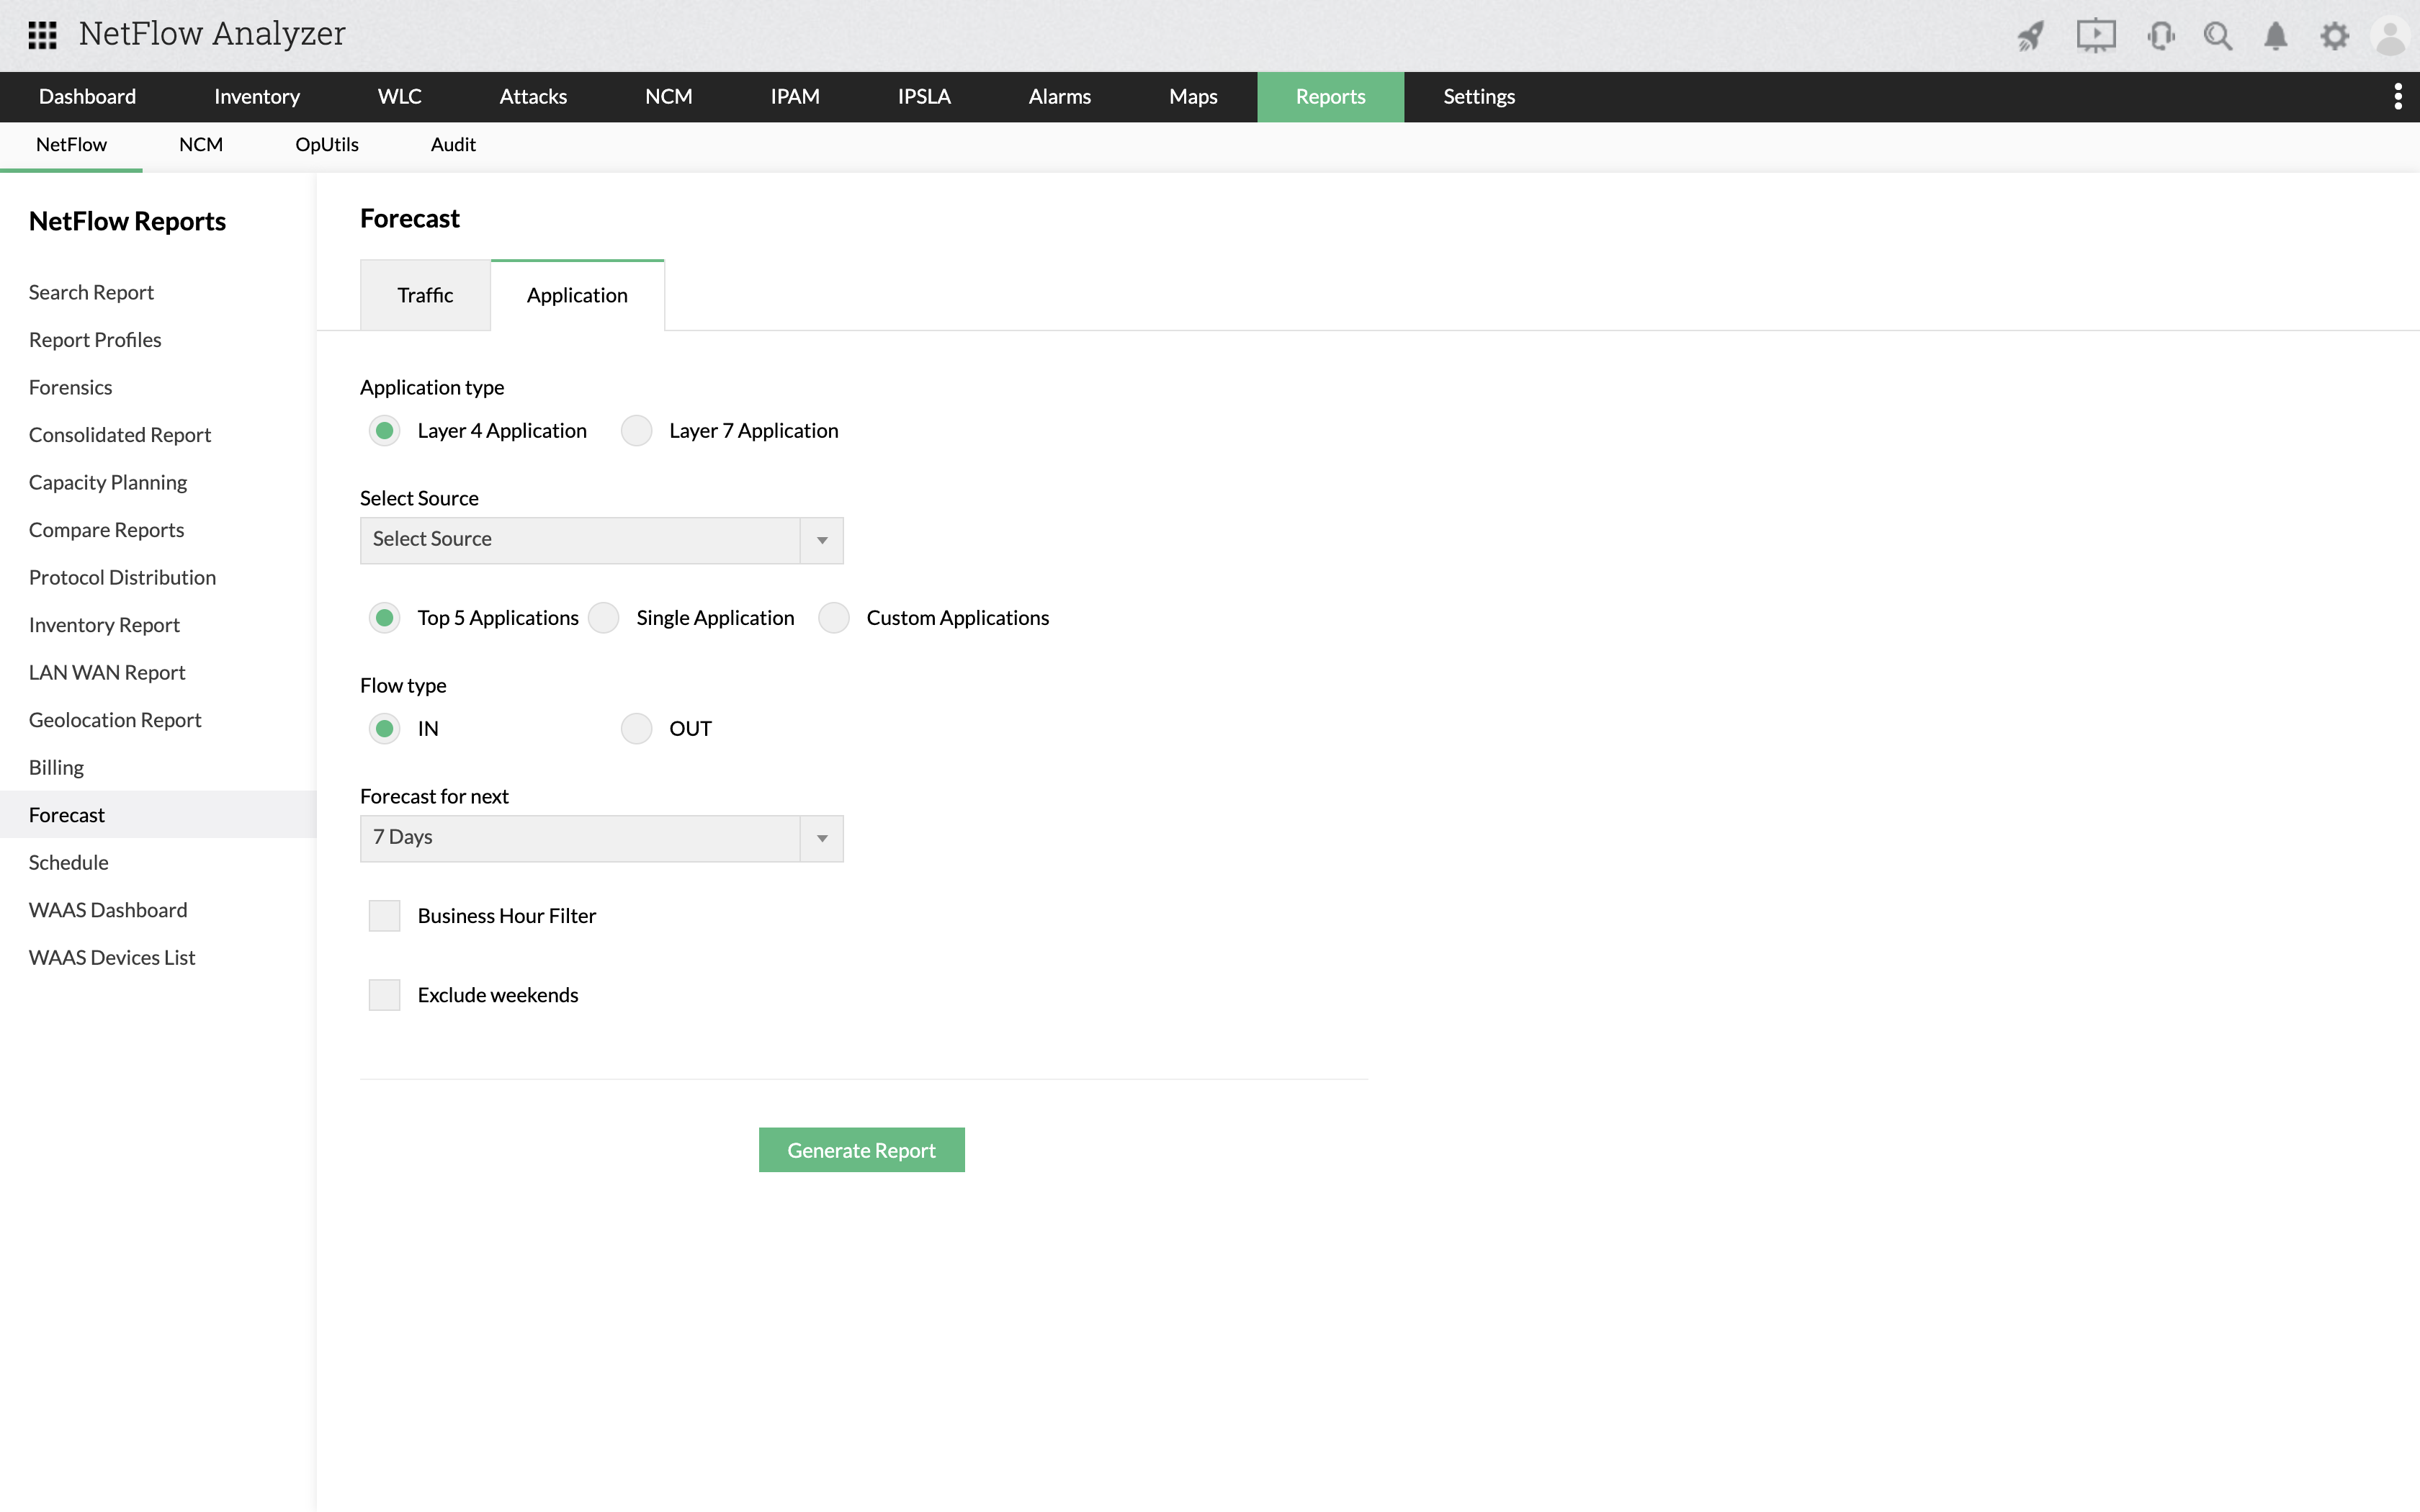Open the Alarms main menu
This screenshot has width=2420, height=1512.
[x=1059, y=96]
